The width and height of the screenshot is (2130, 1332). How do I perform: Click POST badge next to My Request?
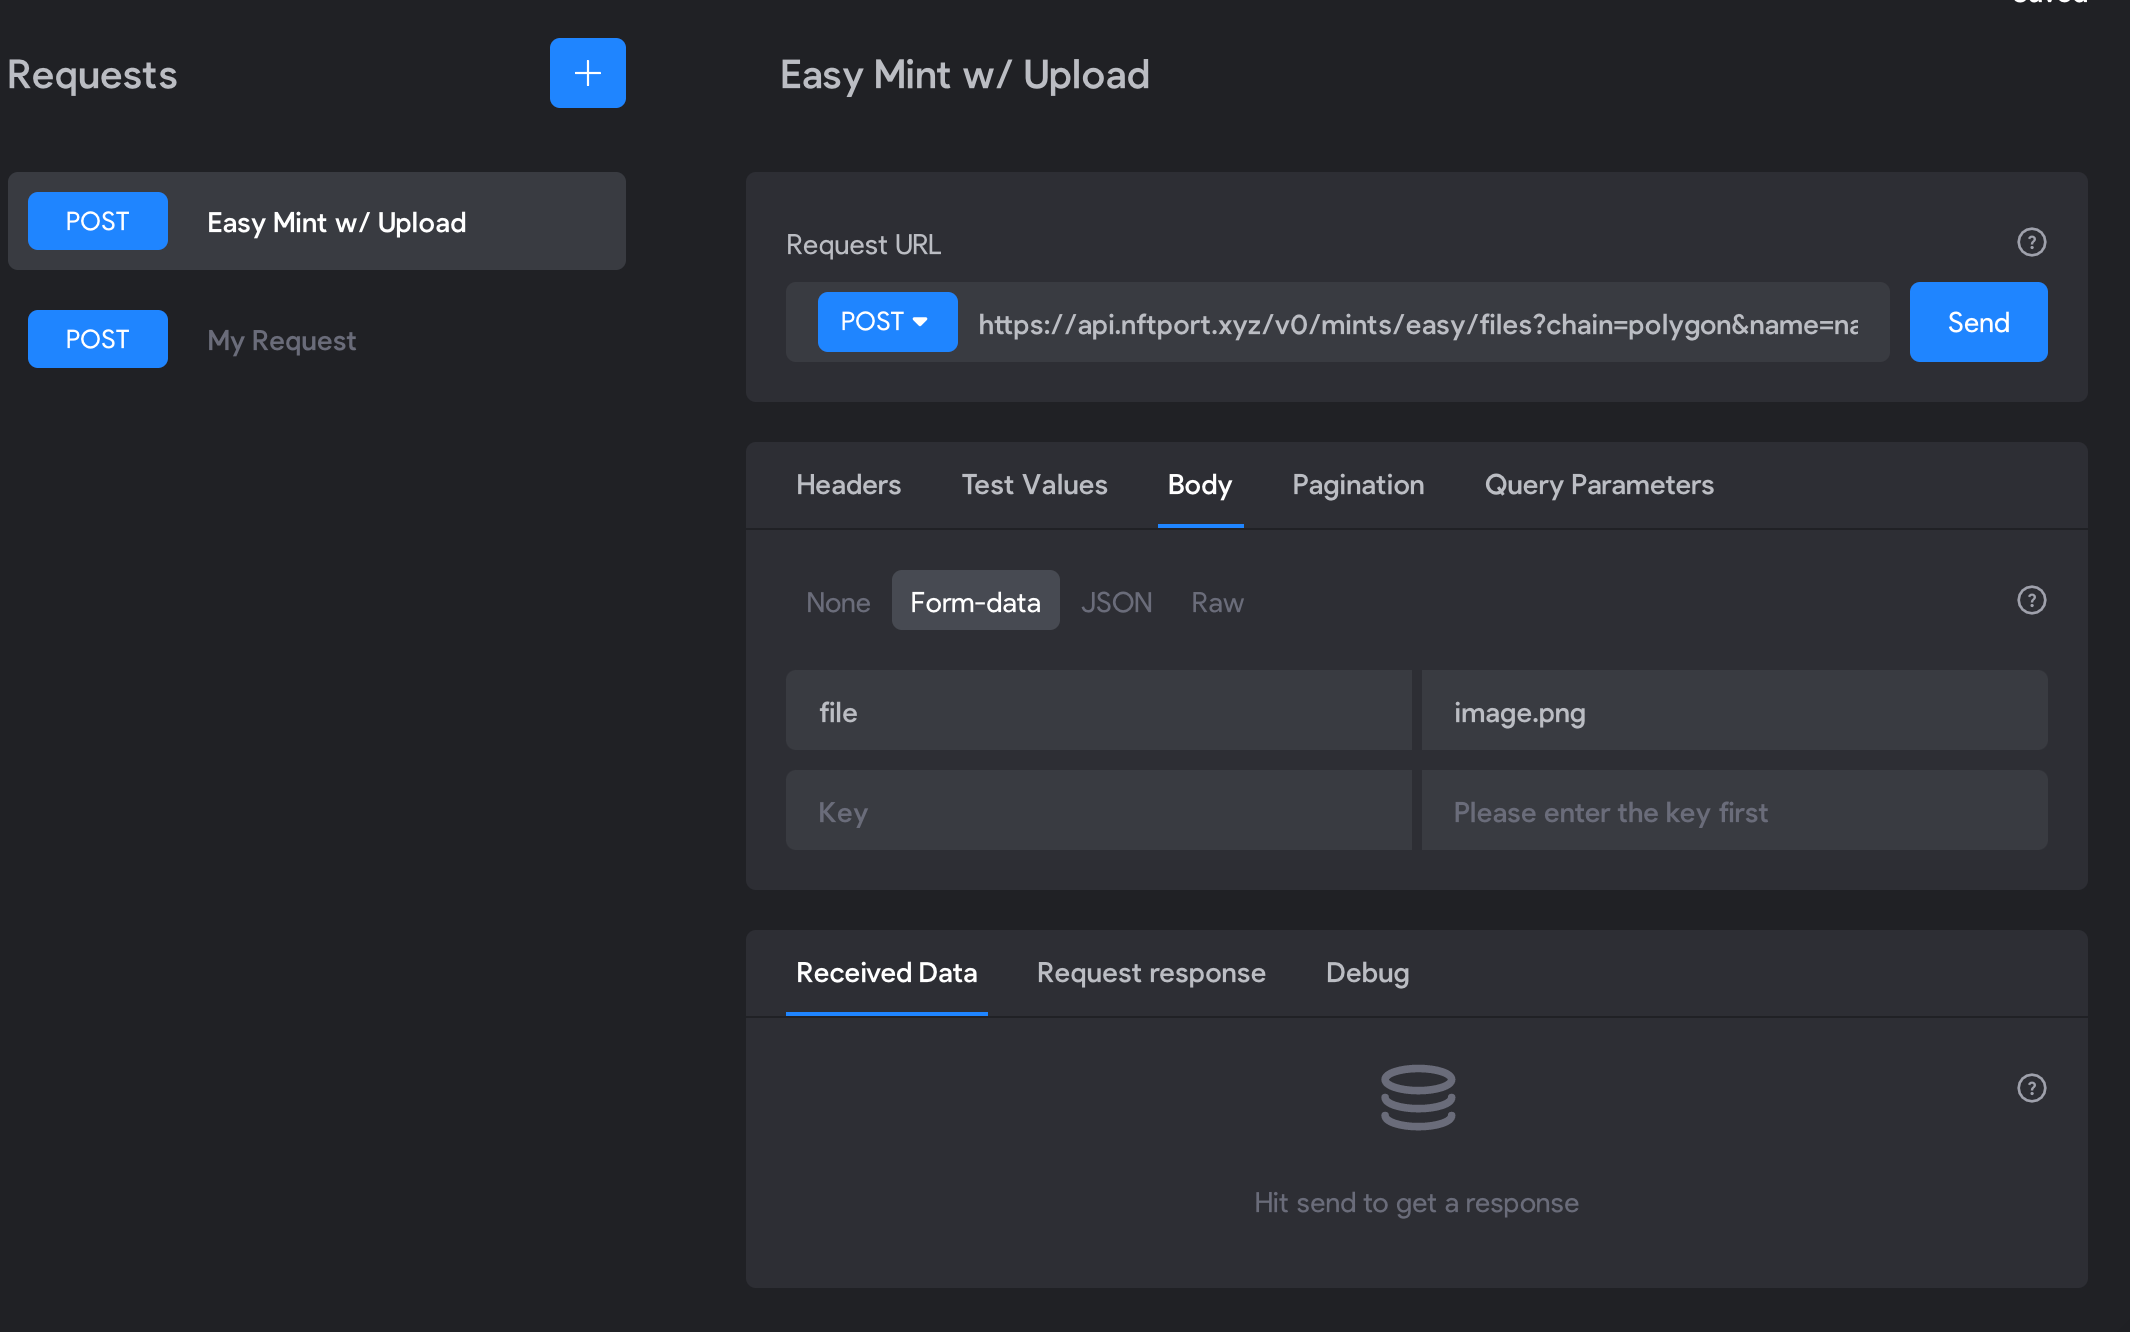tap(98, 339)
